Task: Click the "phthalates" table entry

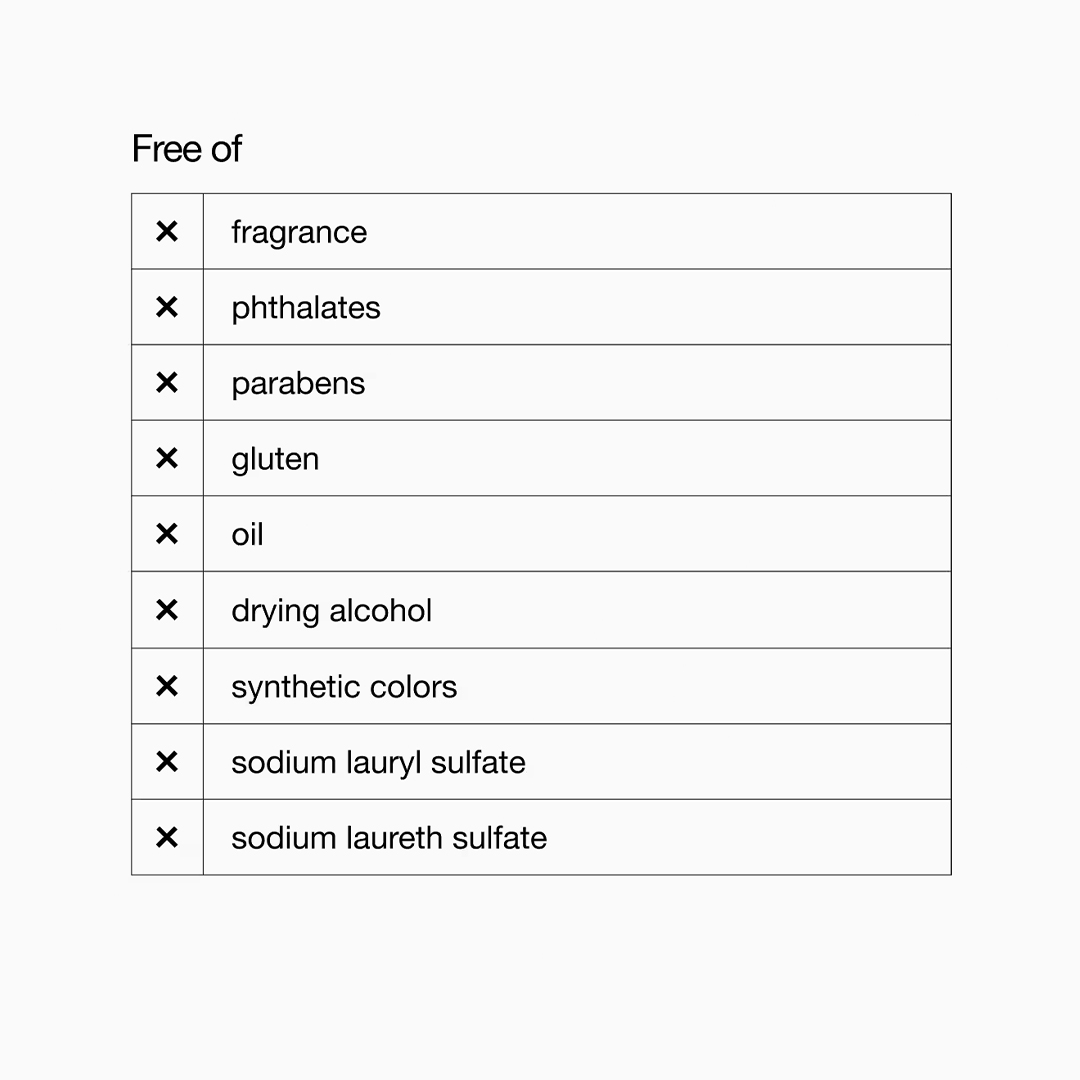Action: coord(306,307)
